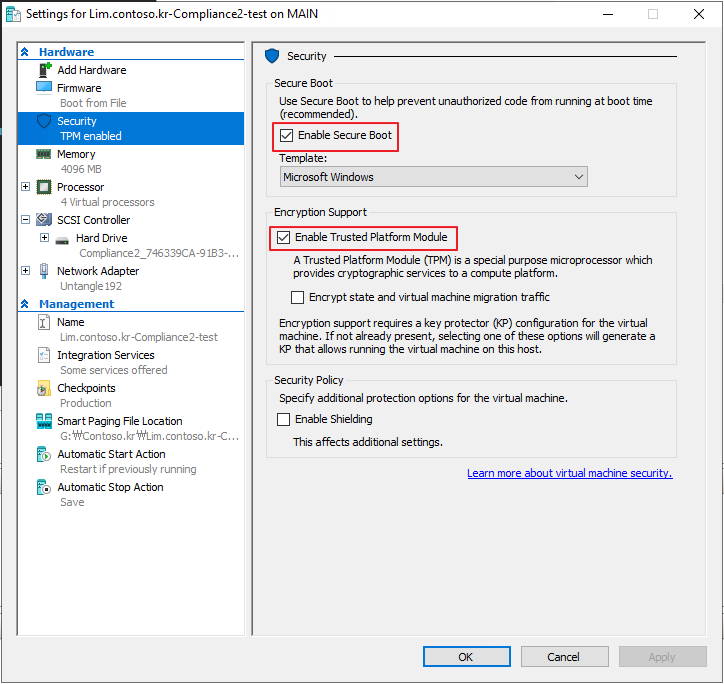Screen dimensions: 724x684
Task: Check Encrypt state and VM migration traffic
Action: [297, 297]
